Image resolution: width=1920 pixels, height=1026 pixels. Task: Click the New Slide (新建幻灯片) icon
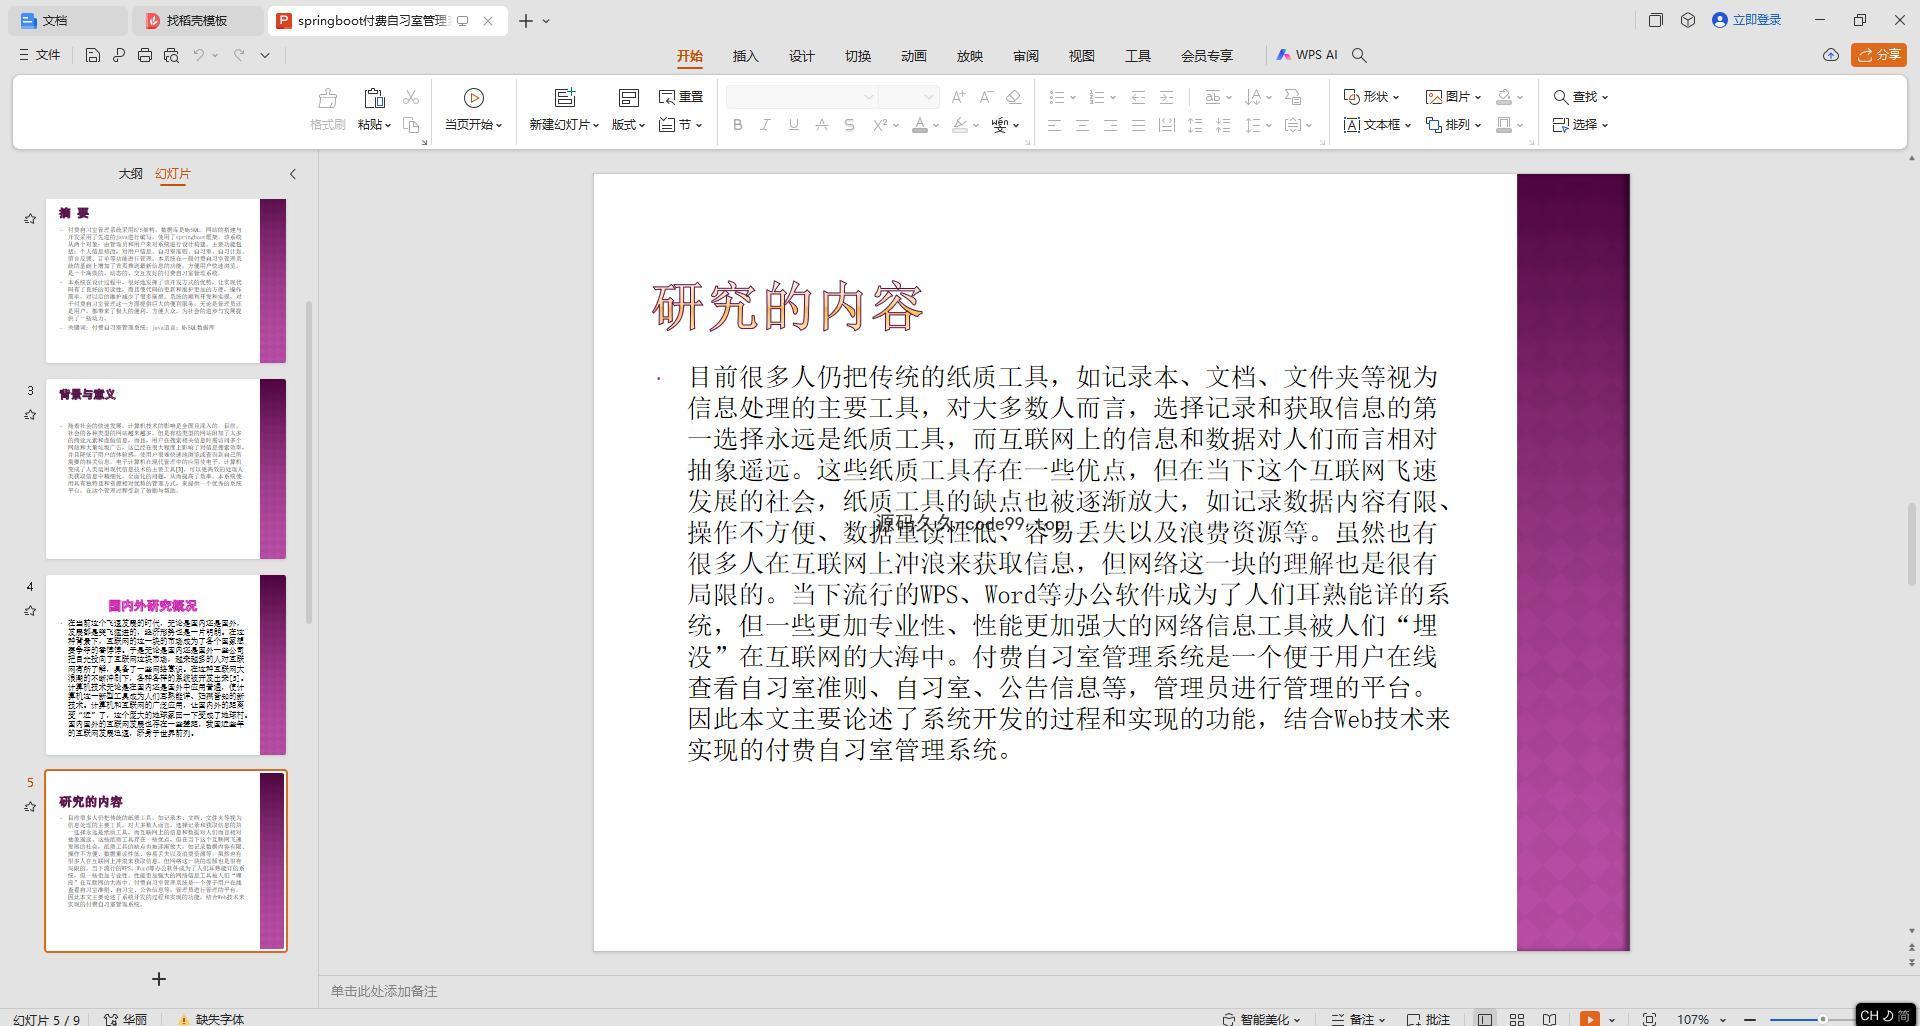pyautogui.click(x=565, y=97)
